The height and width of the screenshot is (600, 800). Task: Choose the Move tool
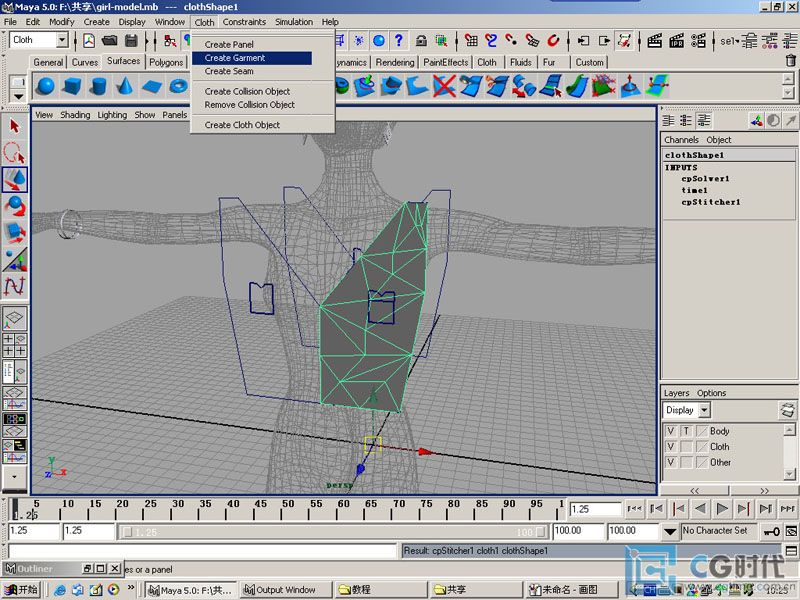(14, 180)
